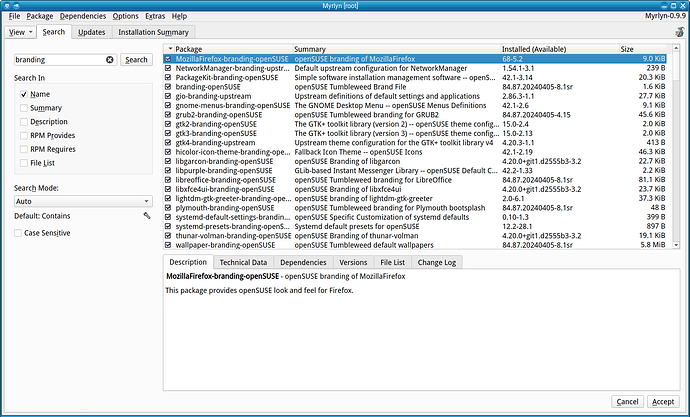Open the Dependencies menu
Viewport: 690px width, 417px height.
click(83, 16)
